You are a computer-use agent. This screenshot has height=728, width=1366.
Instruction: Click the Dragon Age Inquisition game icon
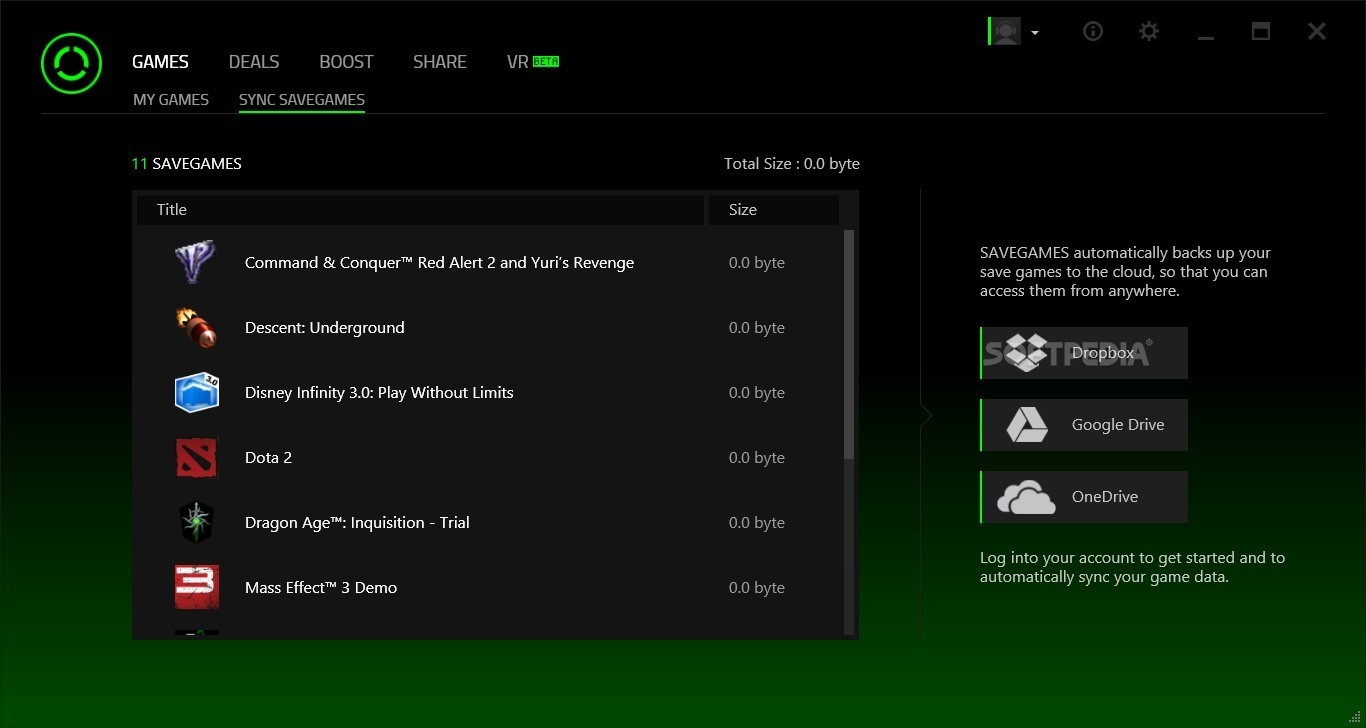coord(196,522)
